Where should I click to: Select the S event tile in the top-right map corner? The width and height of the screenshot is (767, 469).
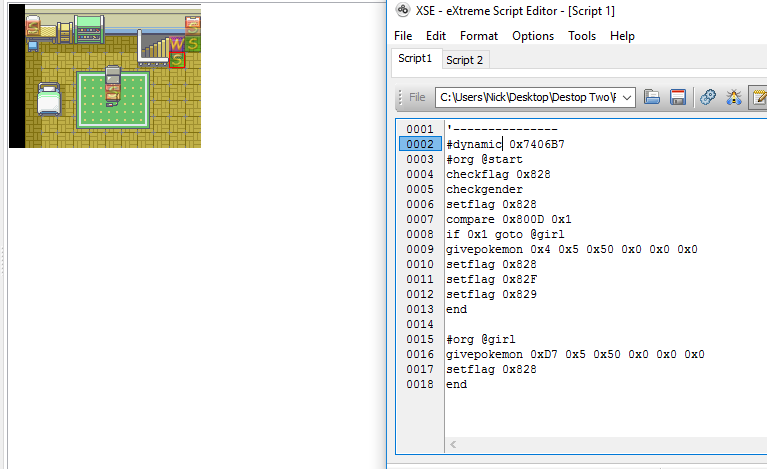click(x=193, y=26)
